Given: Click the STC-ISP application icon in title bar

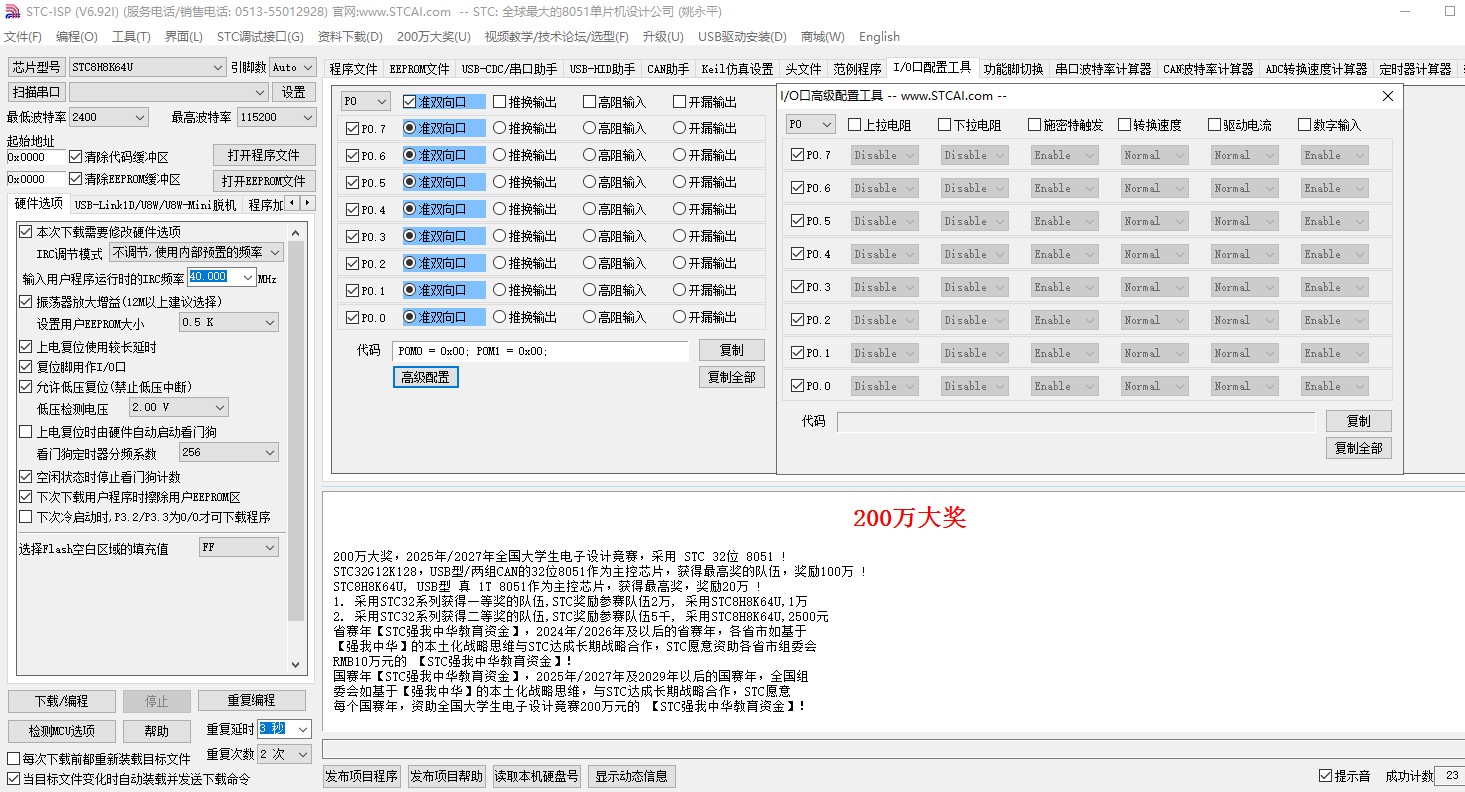Looking at the screenshot, I should pyautogui.click(x=12, y=11).
